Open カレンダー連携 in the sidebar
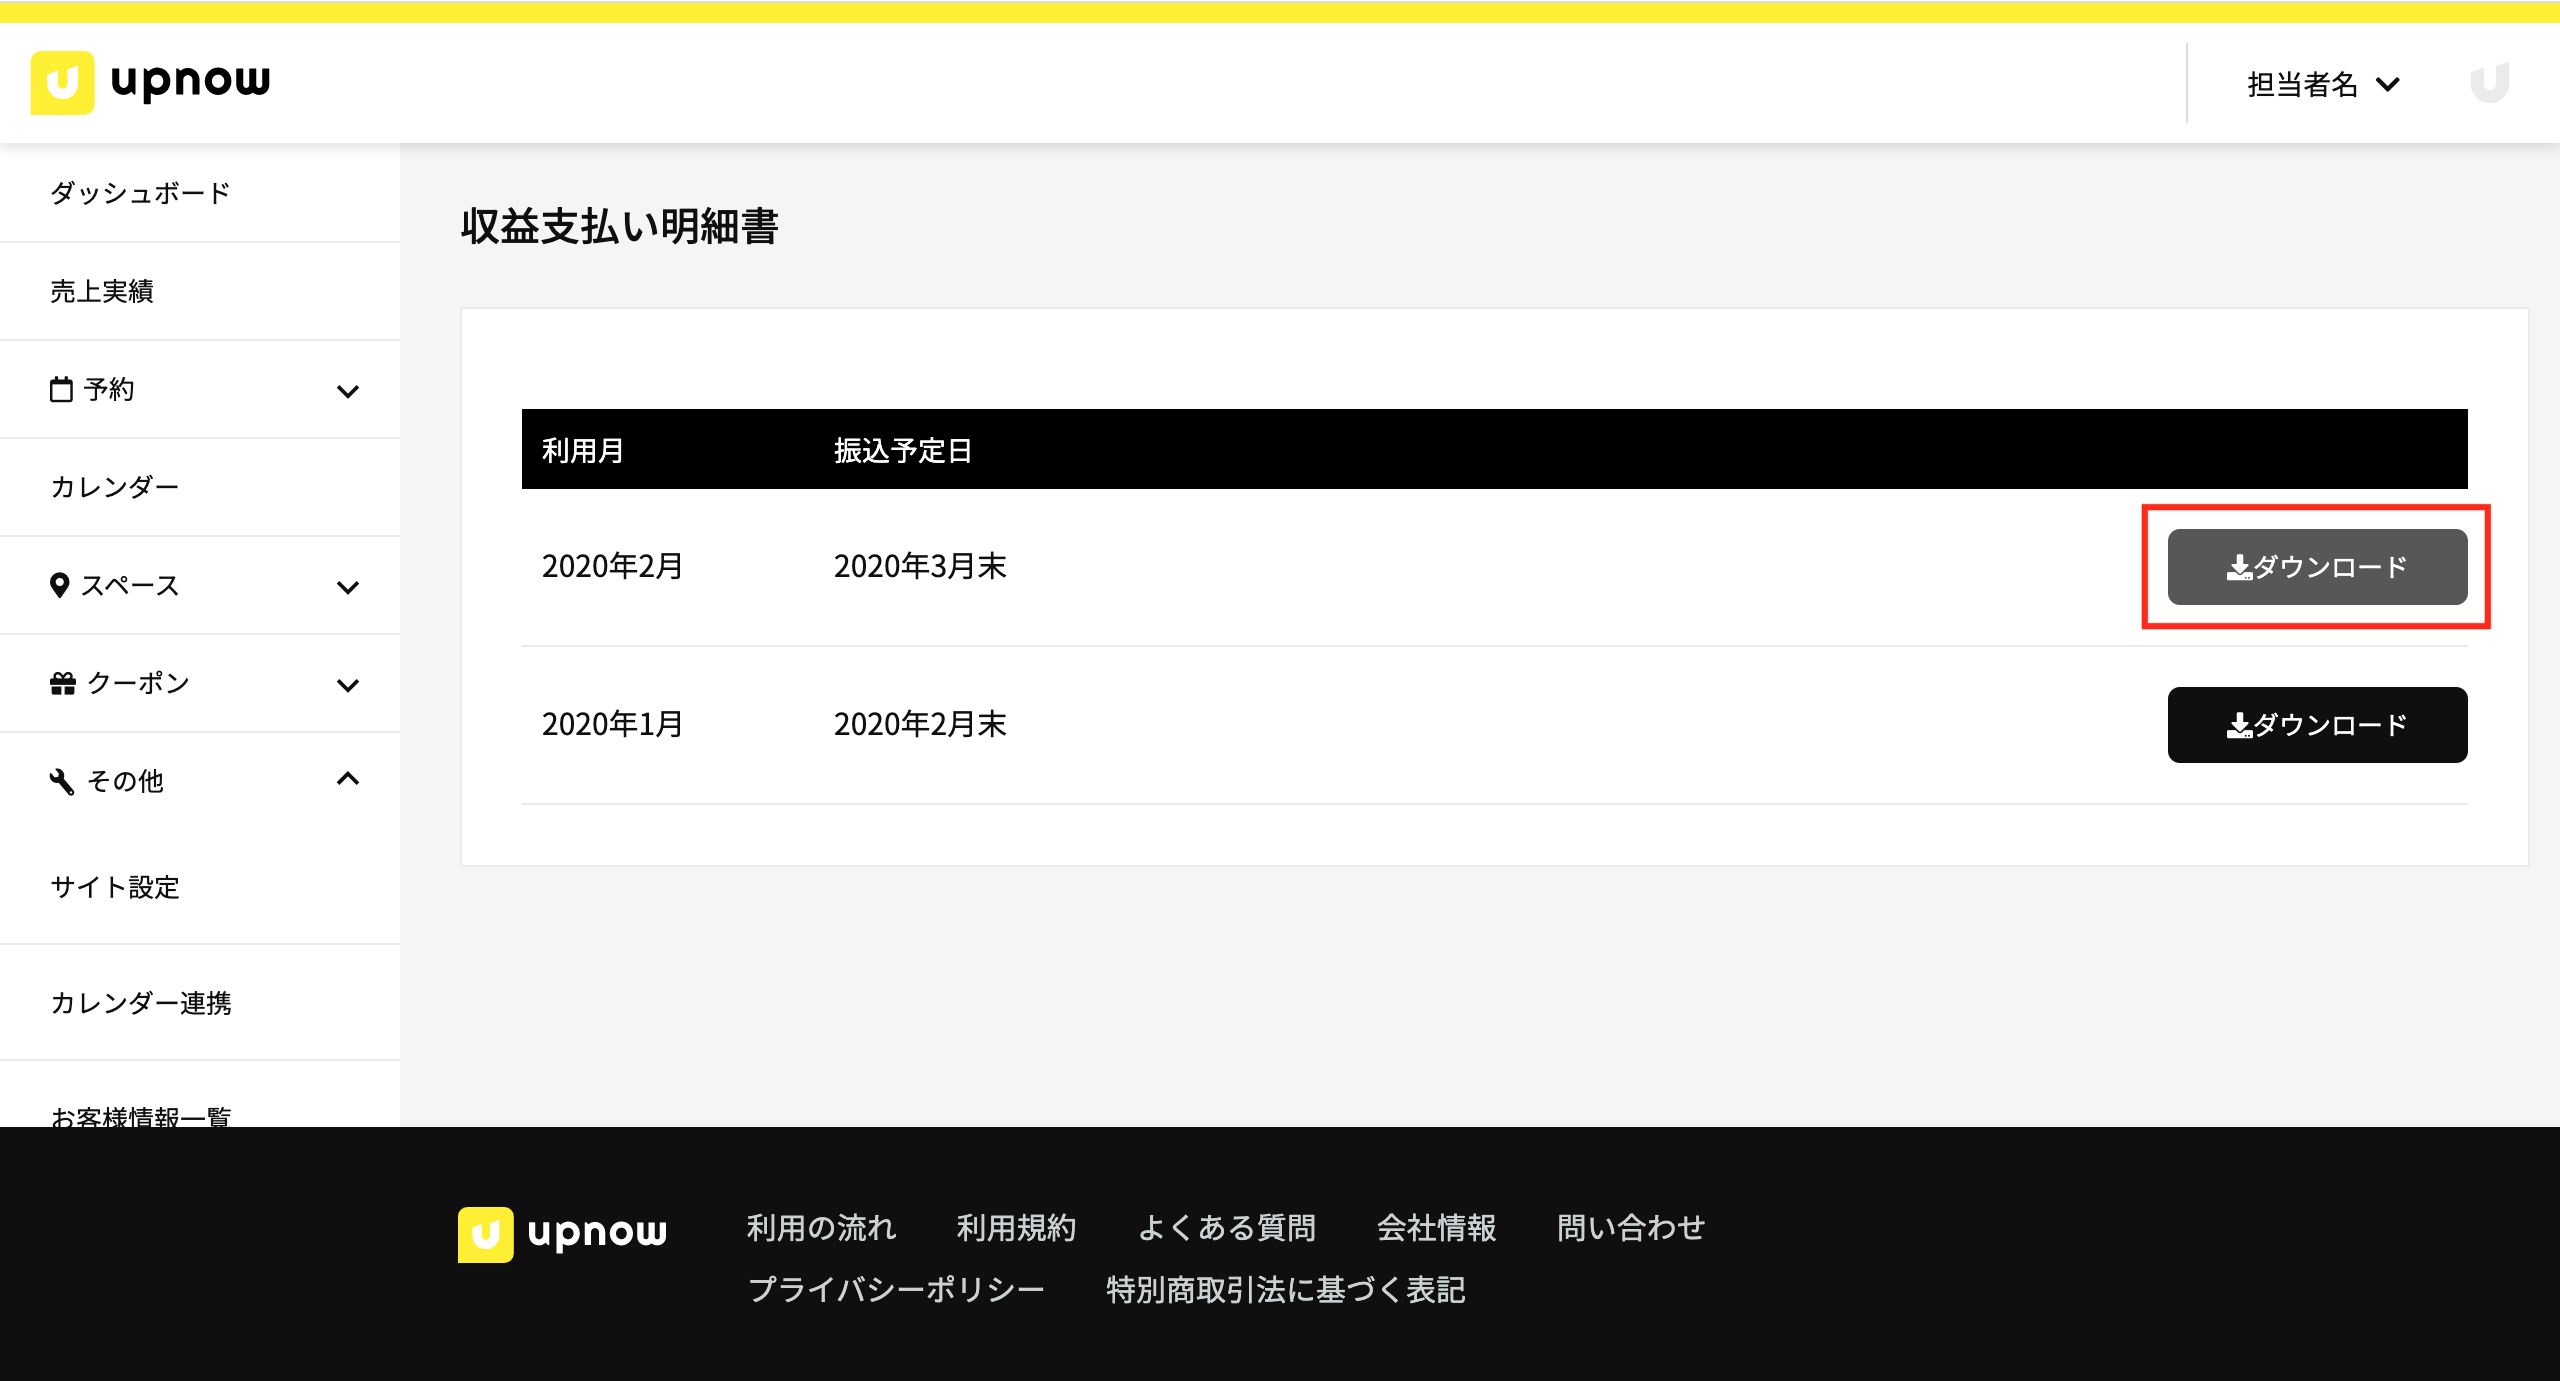 coord(200,1003)
